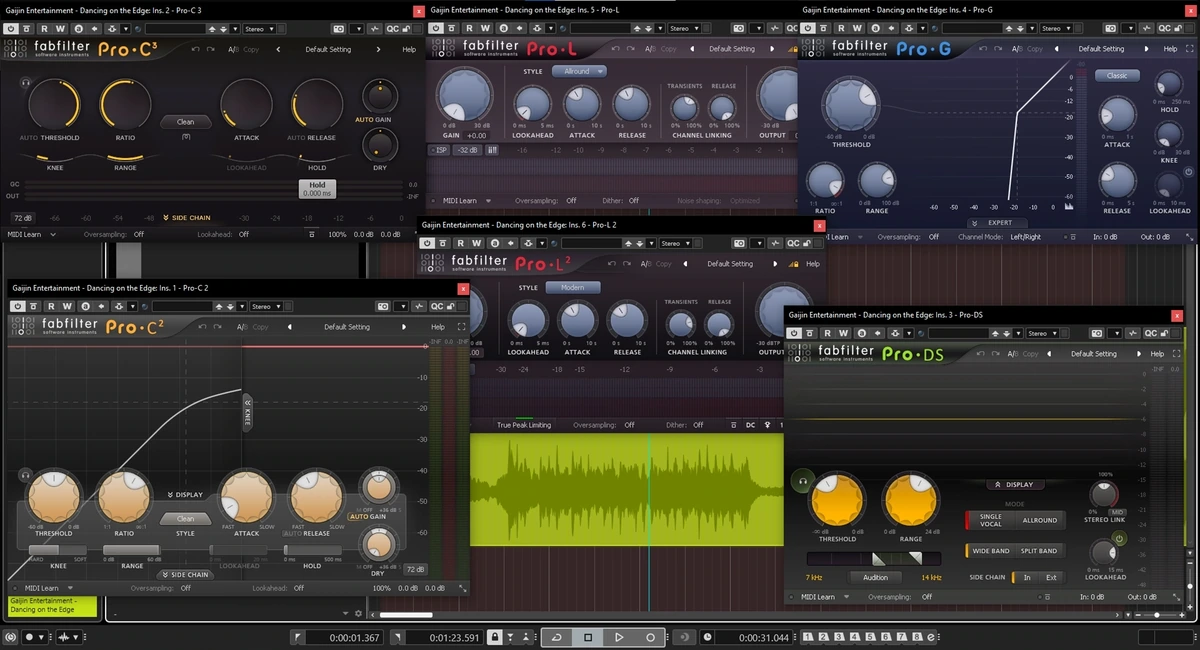
Task: Click marker number 1 in the transport bar
Action: click(x=808, y=637)
